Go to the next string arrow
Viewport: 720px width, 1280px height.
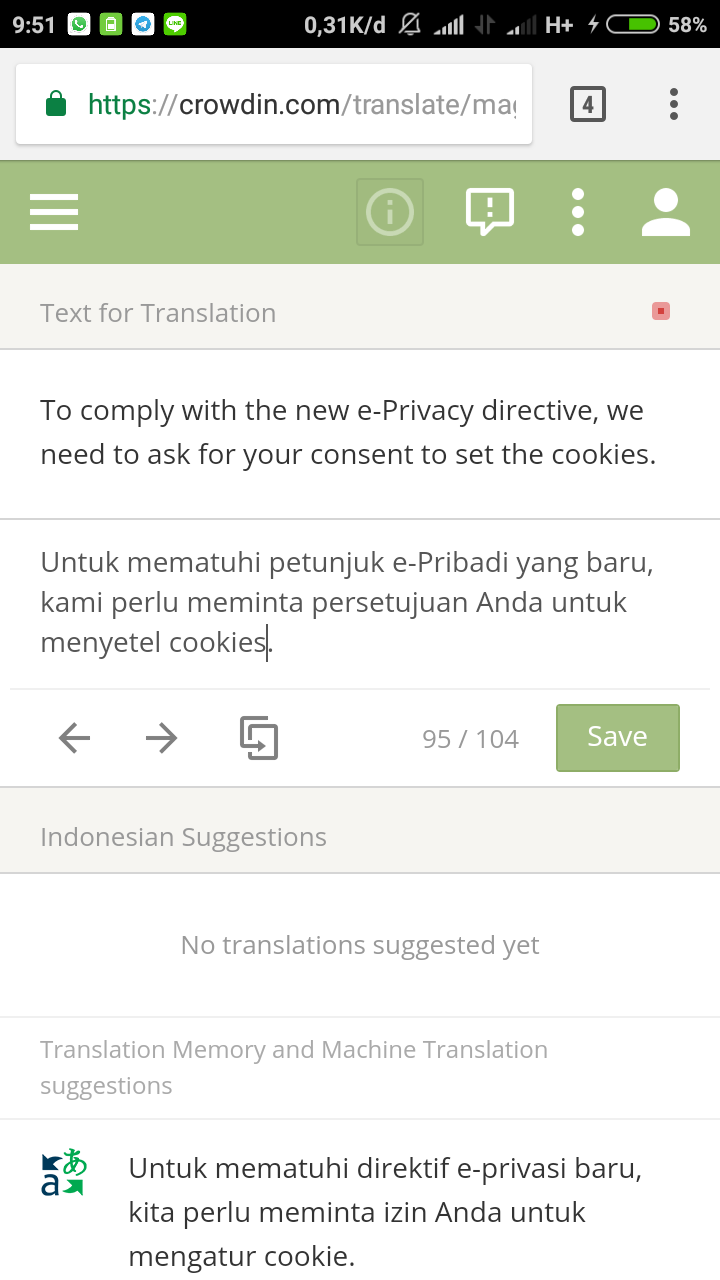161,739
